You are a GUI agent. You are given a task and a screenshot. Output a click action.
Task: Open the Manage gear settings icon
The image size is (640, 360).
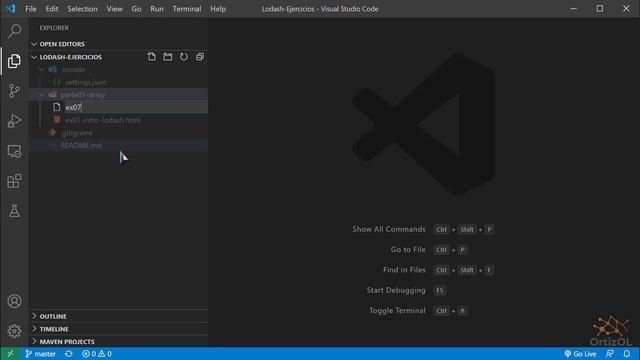coord(14,331)
